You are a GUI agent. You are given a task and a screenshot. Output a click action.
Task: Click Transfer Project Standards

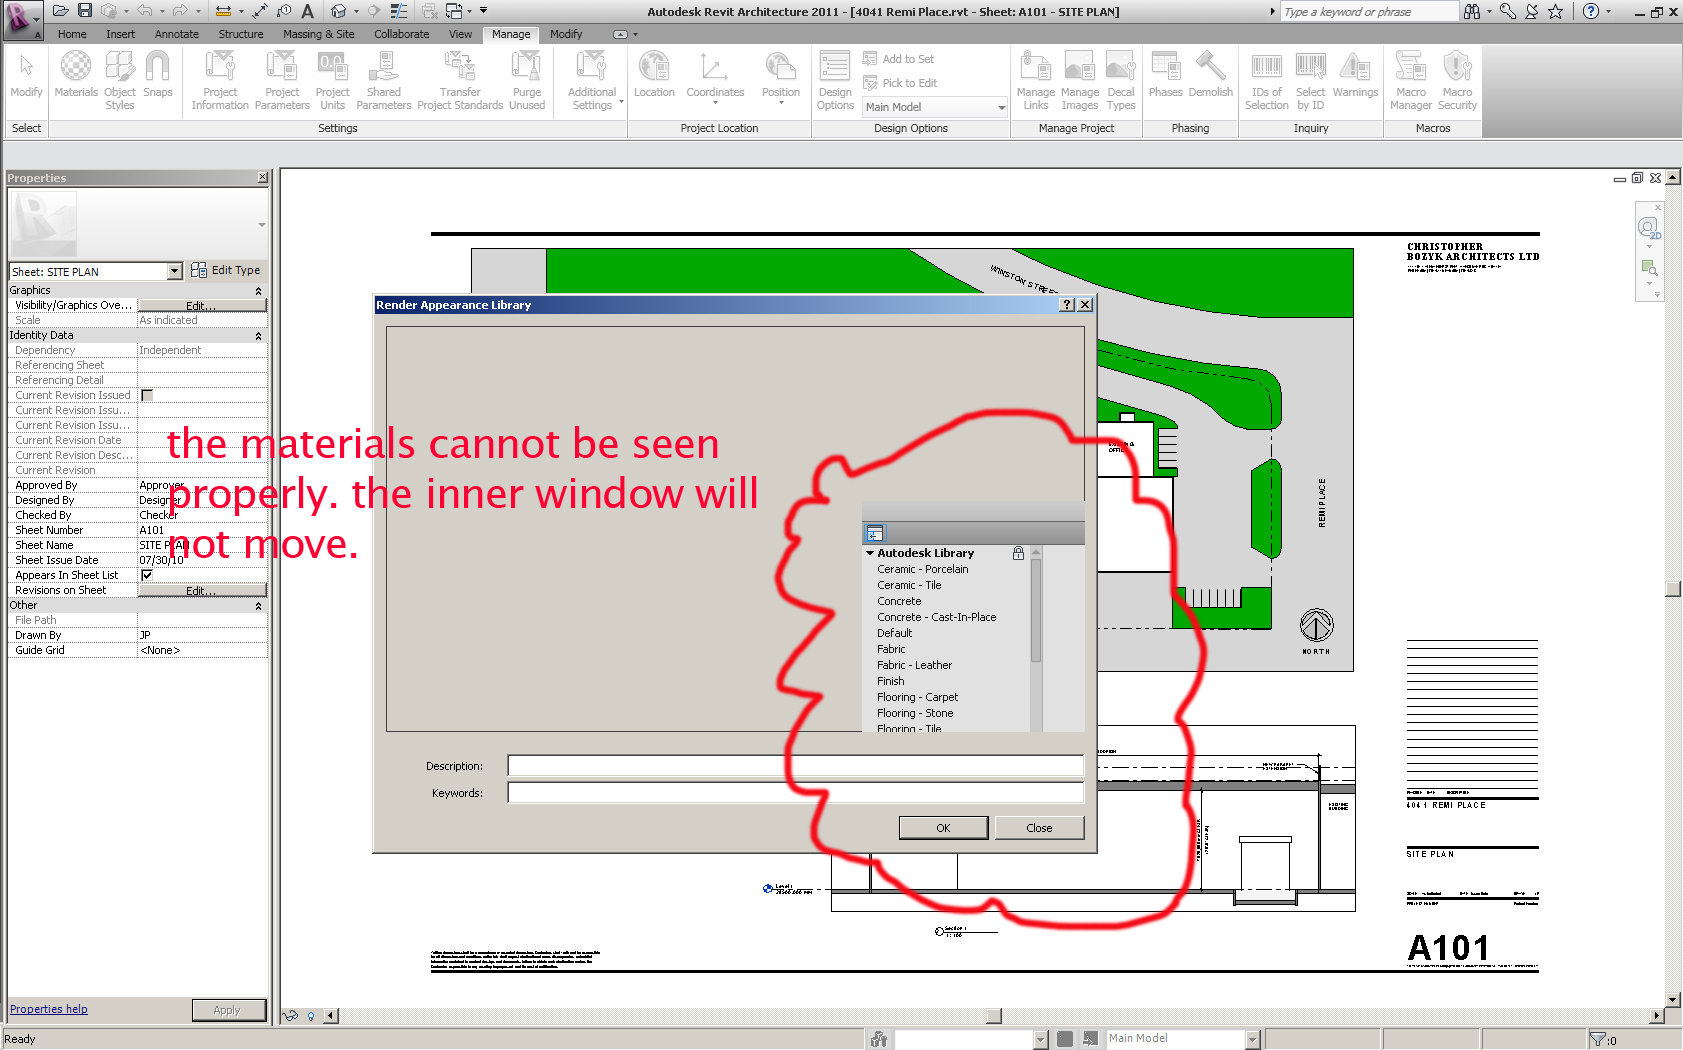460,81
